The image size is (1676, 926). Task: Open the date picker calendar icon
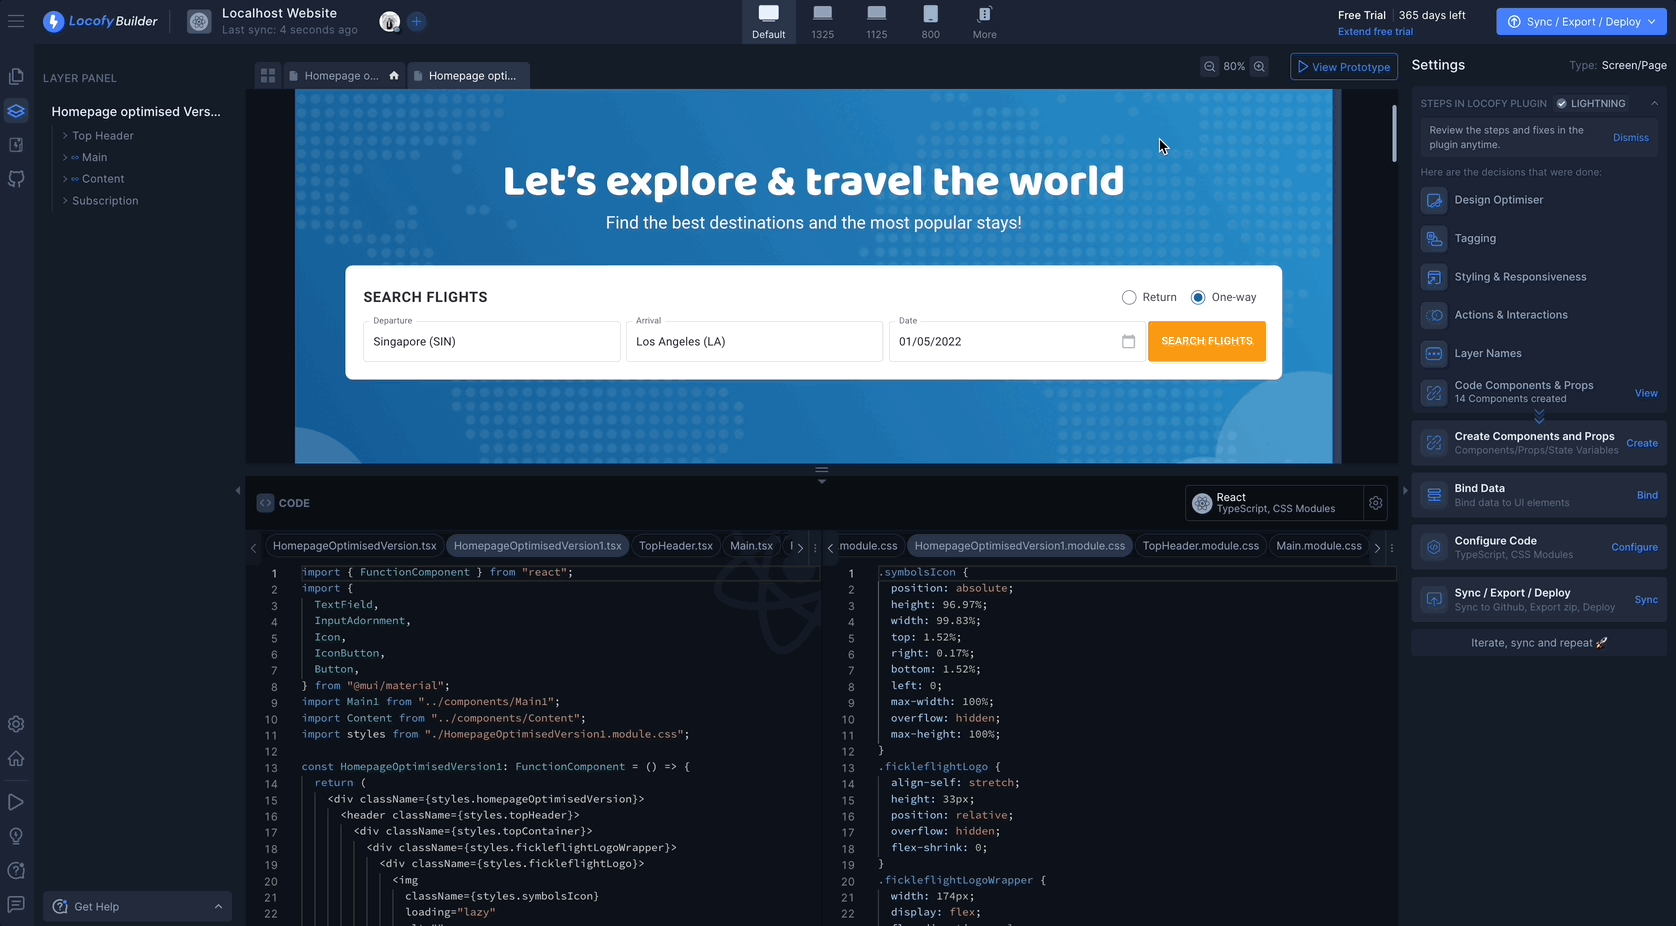[1129, 342]
